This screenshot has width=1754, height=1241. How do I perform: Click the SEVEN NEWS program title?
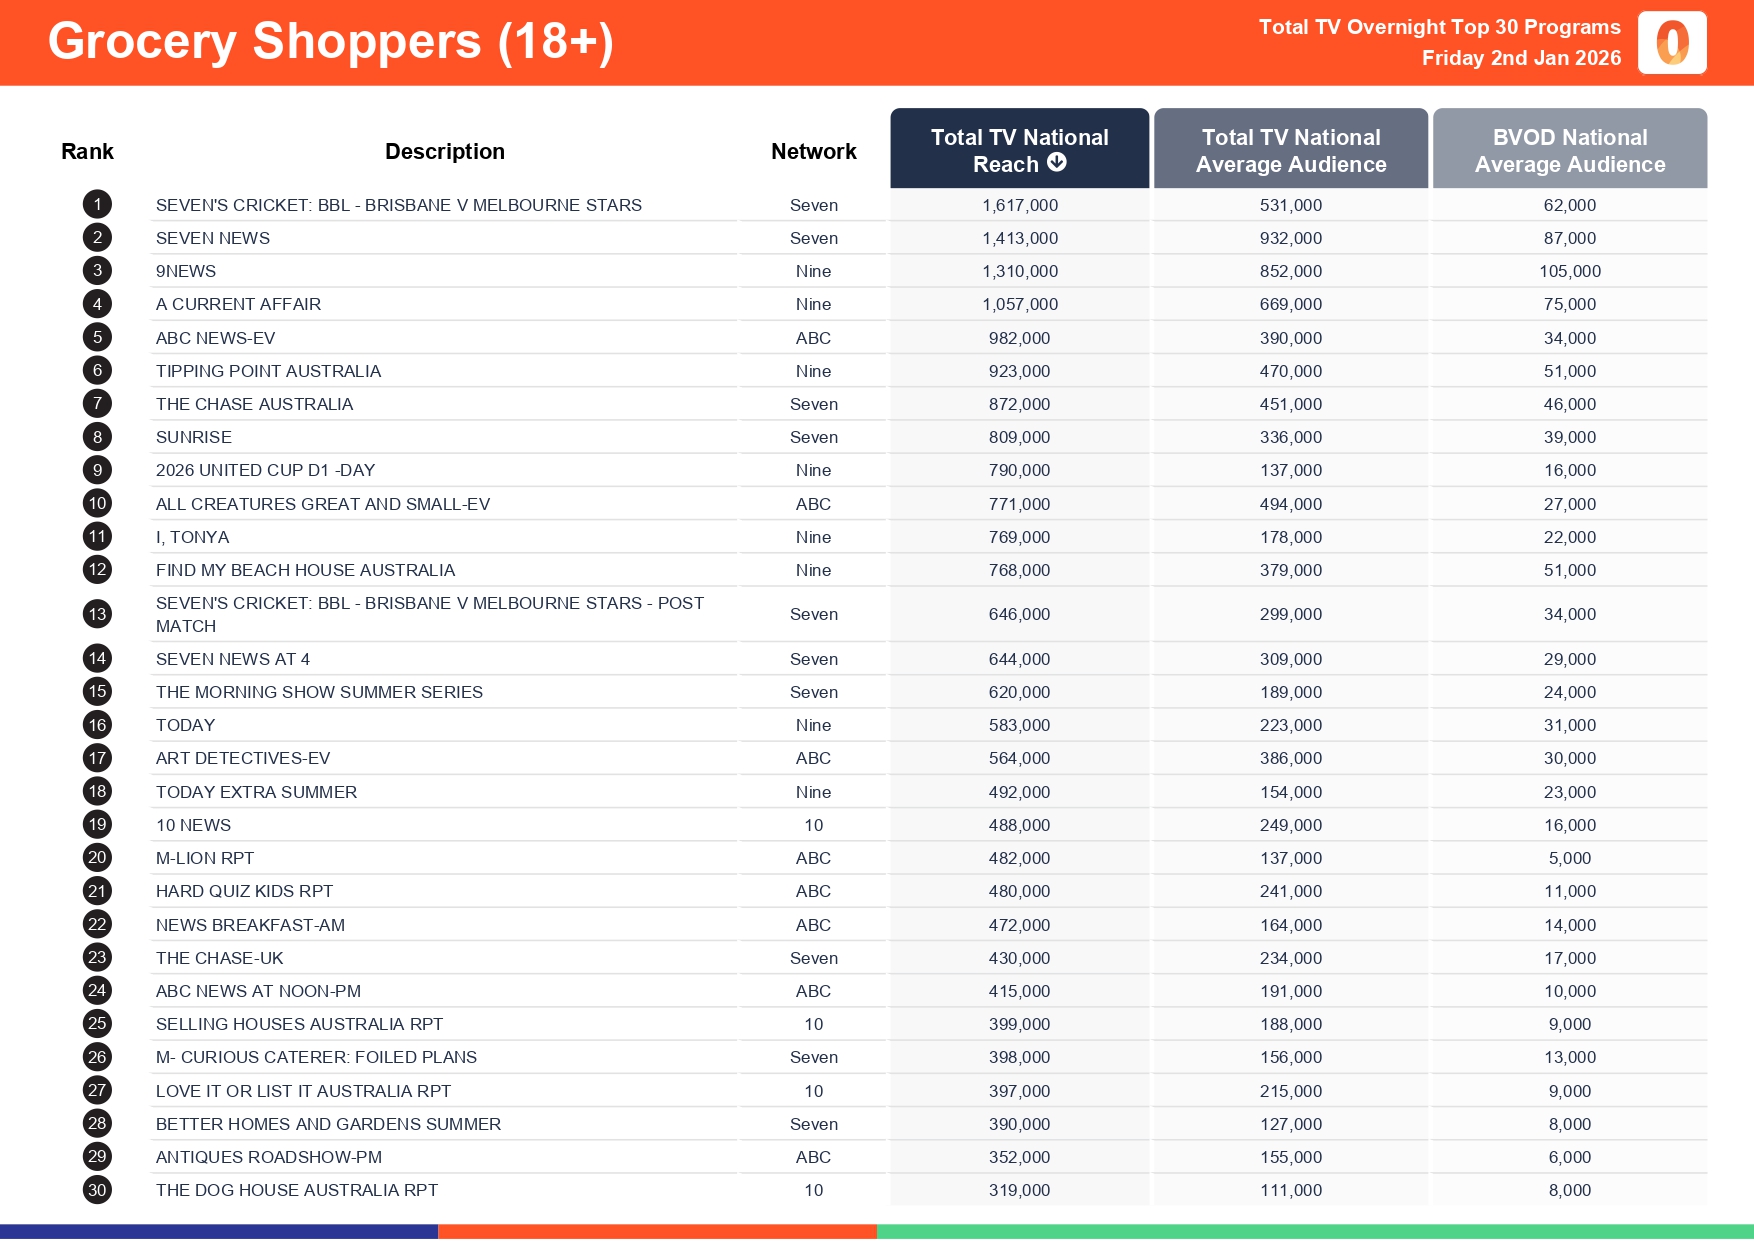213,238
